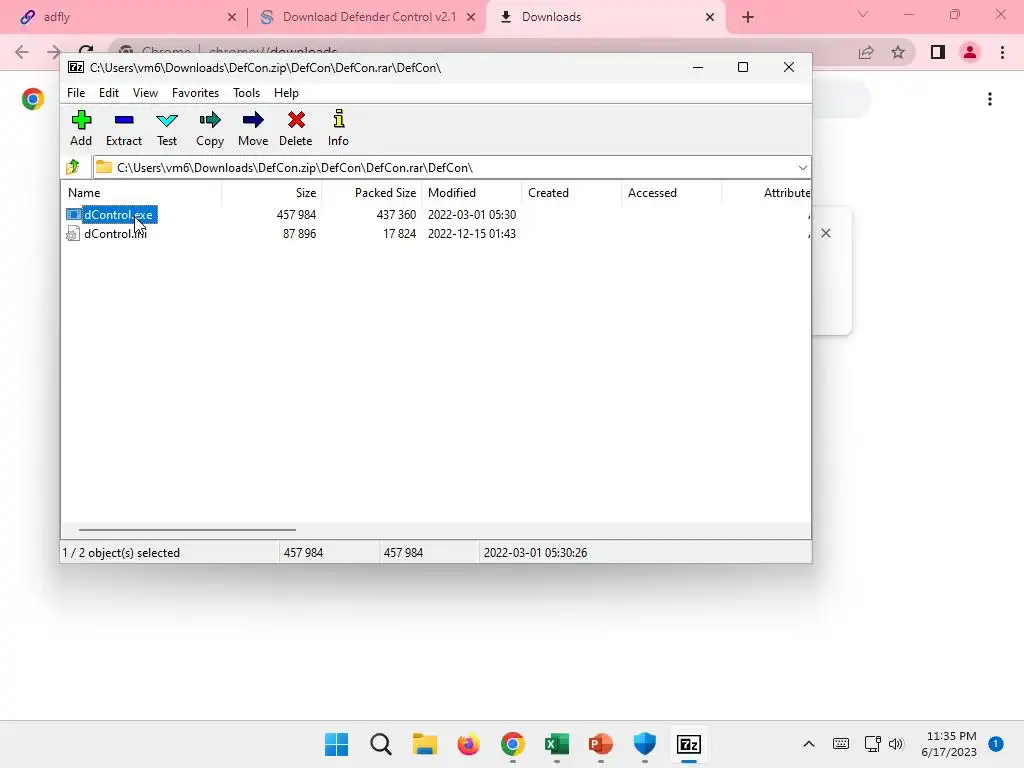Sort by Size column header
Screen dimensions: 1024x768
(x=272, y=193)
